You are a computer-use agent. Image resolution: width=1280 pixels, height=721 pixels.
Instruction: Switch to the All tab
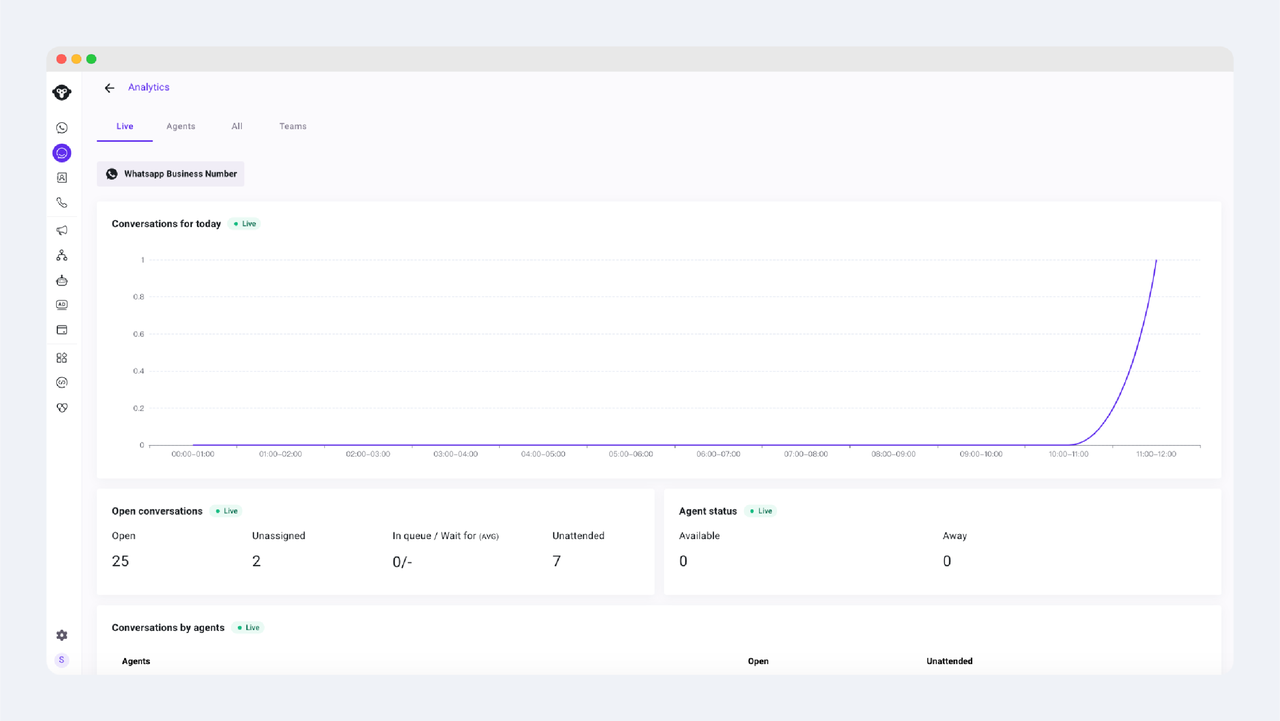237,126
